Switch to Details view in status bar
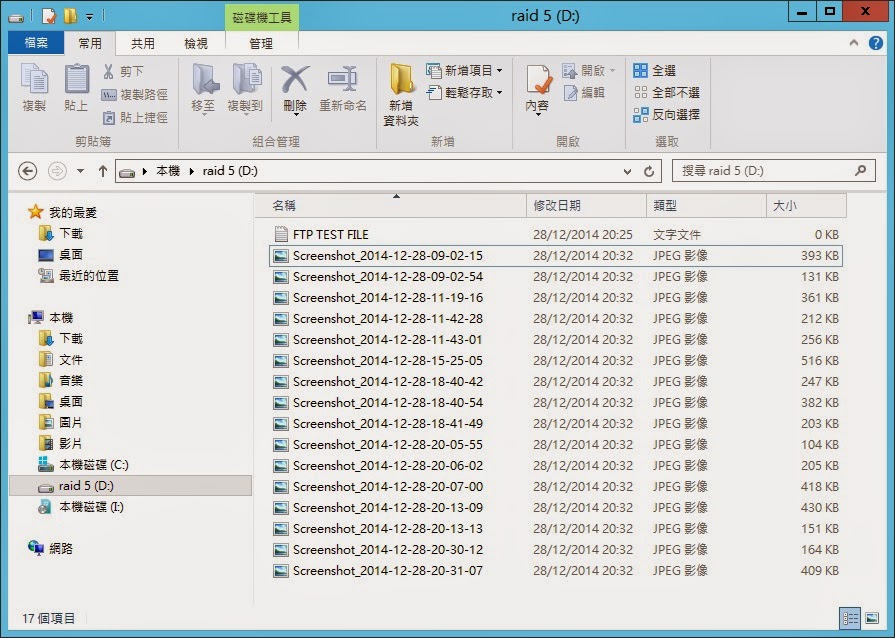This screenshot has width=895, height=638. (850, 618)
